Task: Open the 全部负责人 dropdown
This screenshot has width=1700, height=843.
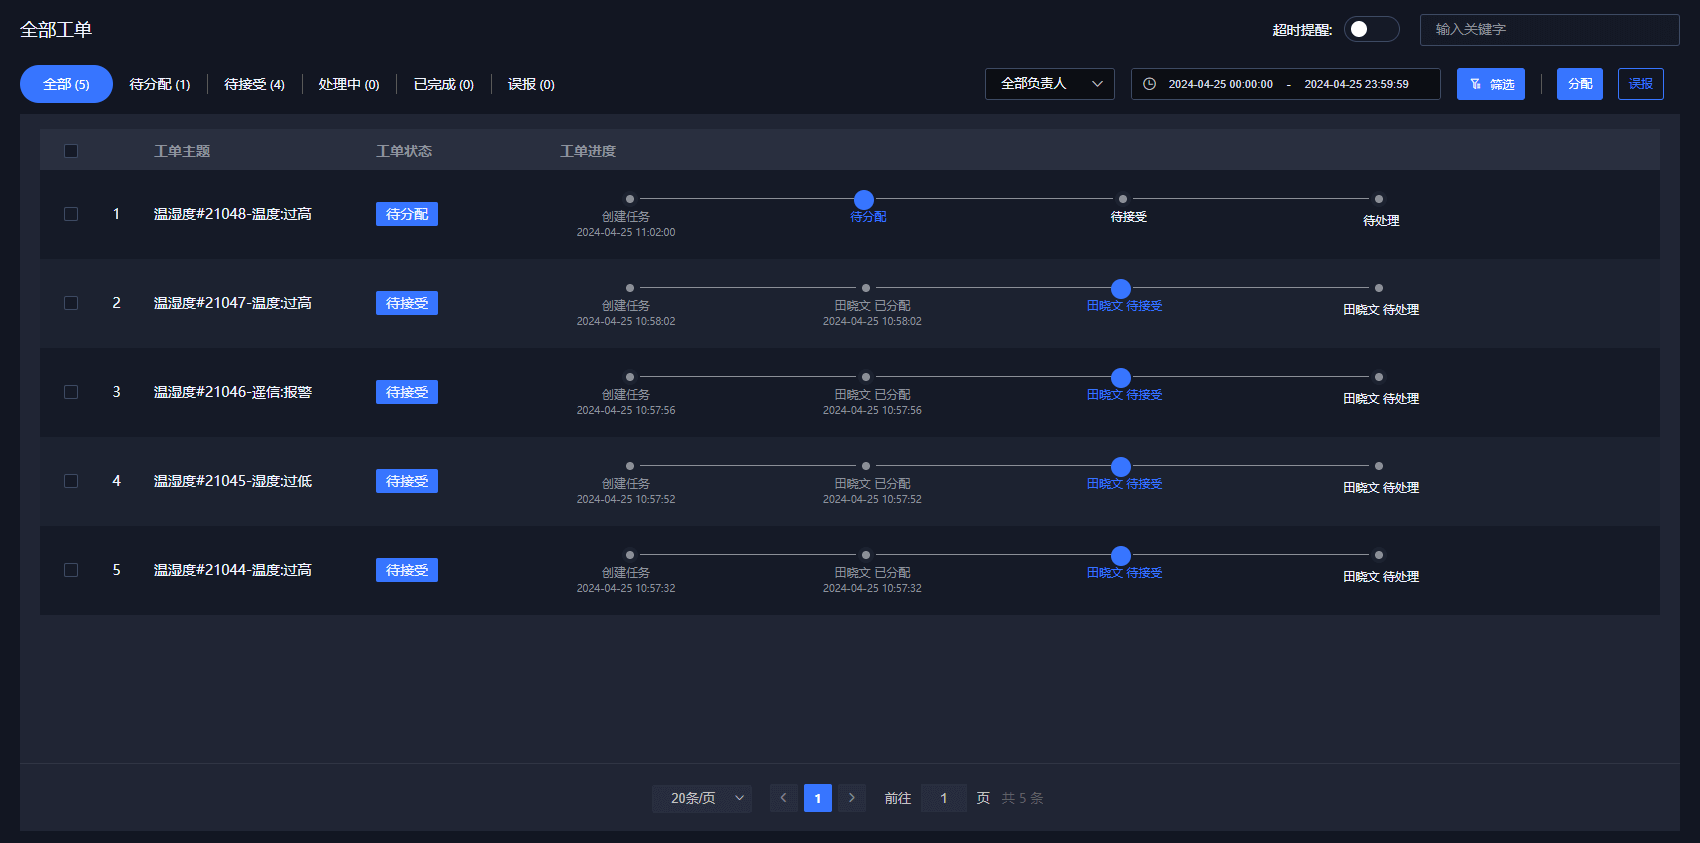Action: pos(1050,84)
